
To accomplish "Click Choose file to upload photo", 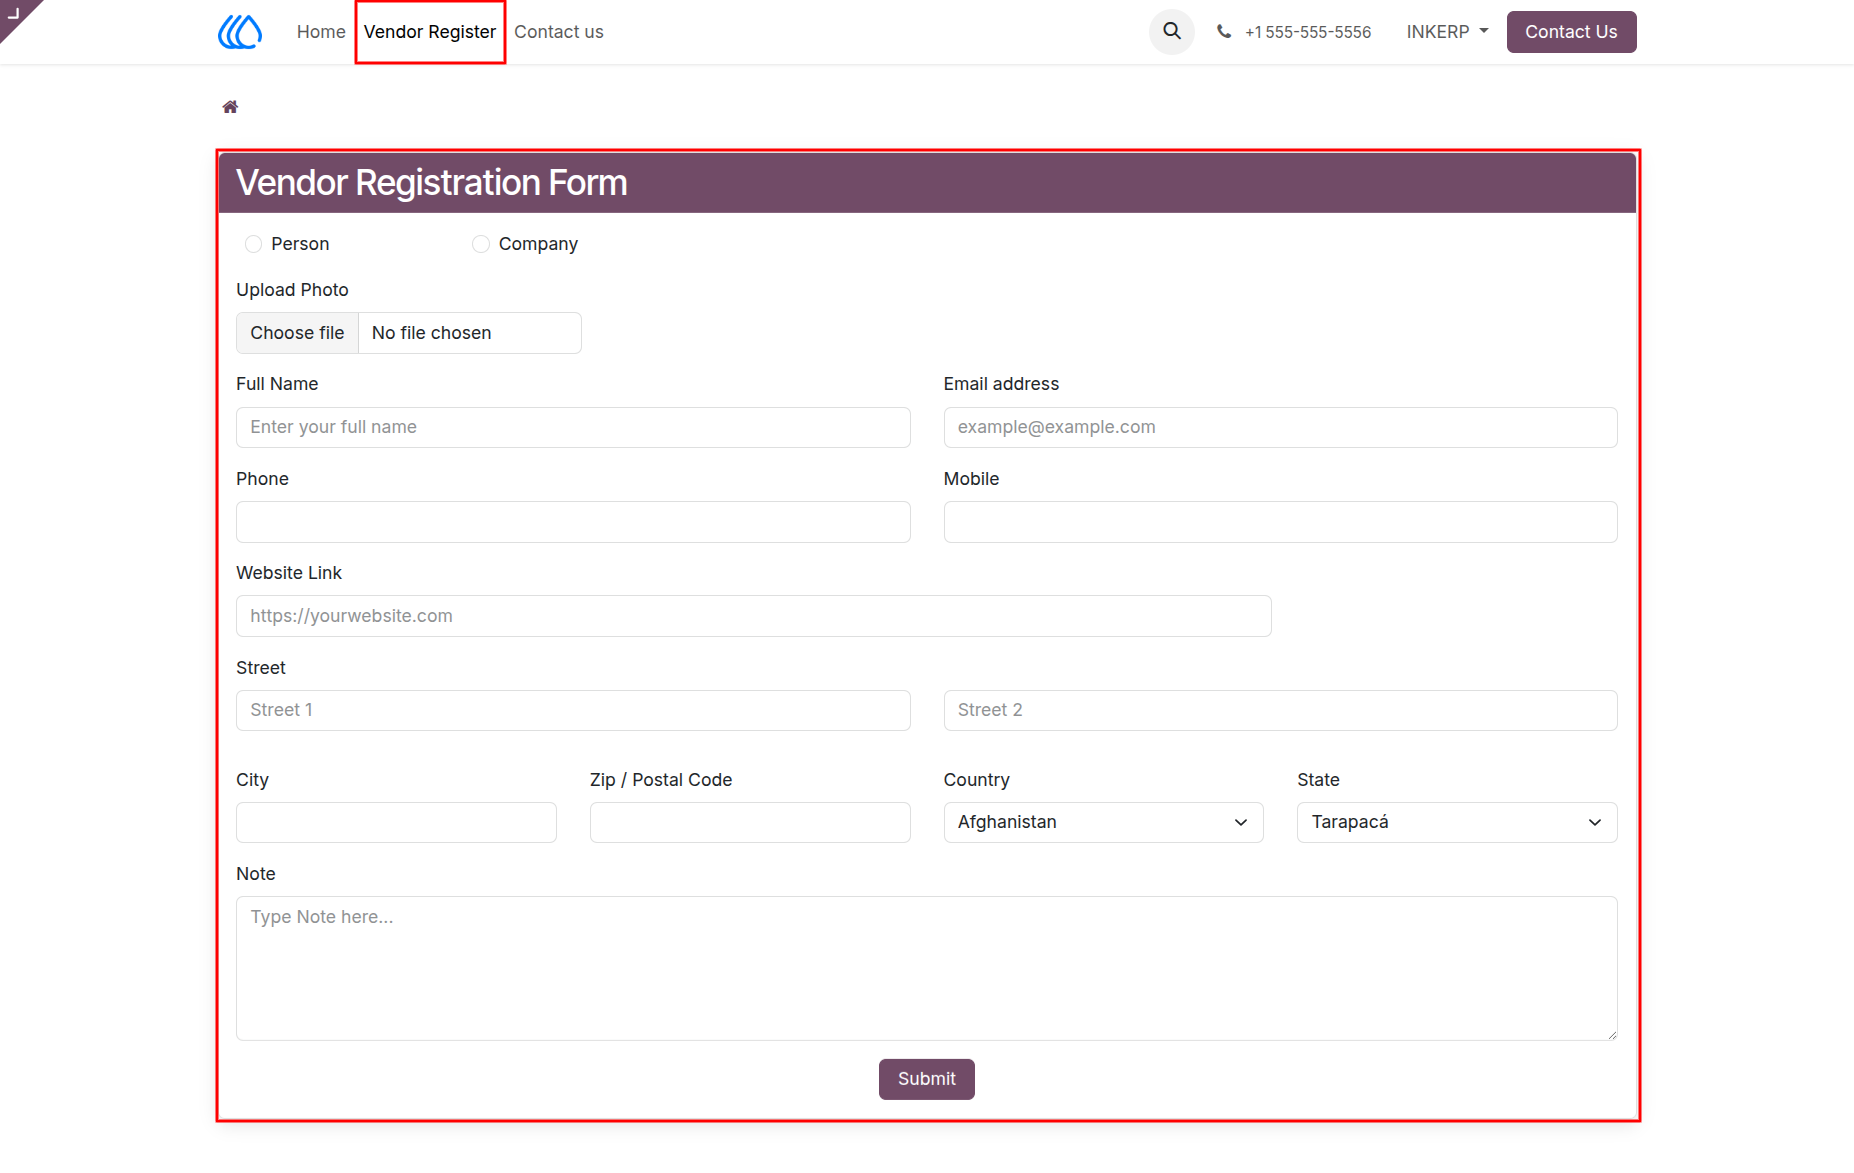I will pyautogui.click(x=297, y=333).
